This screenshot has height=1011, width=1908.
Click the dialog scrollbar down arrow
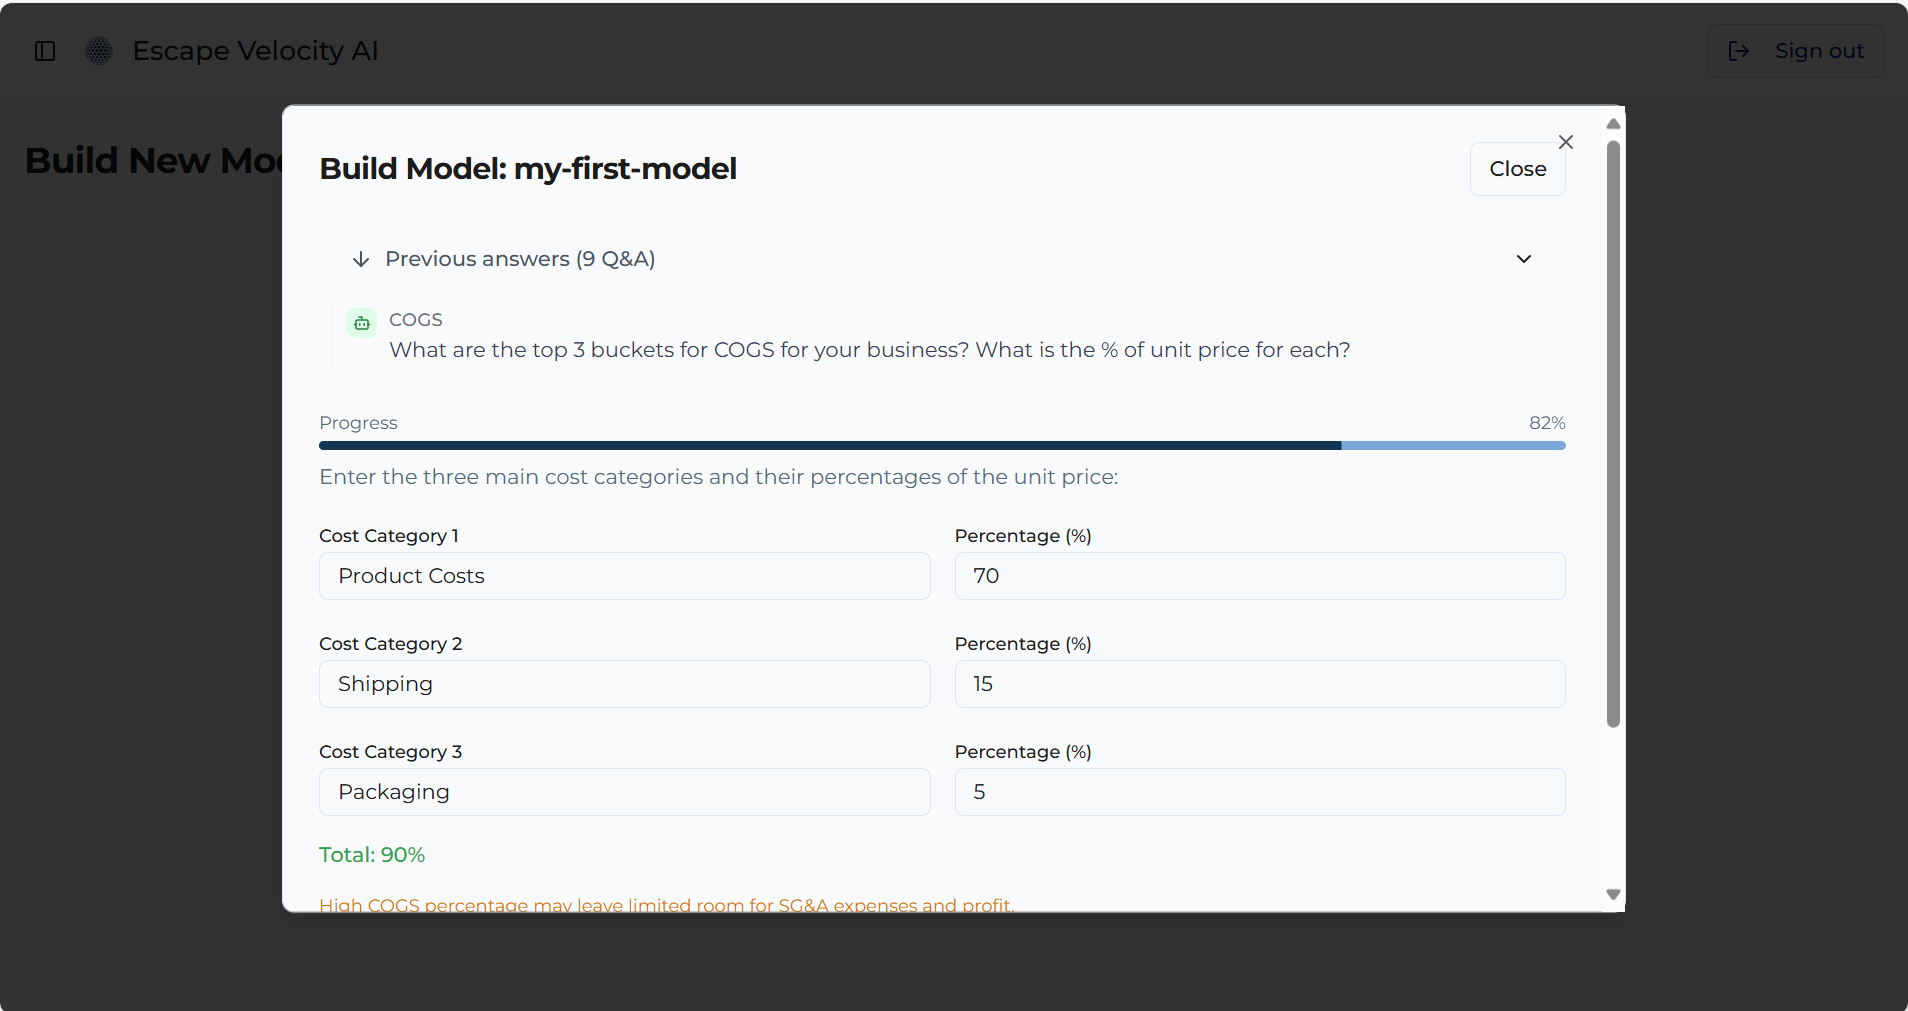[1613, 895]
